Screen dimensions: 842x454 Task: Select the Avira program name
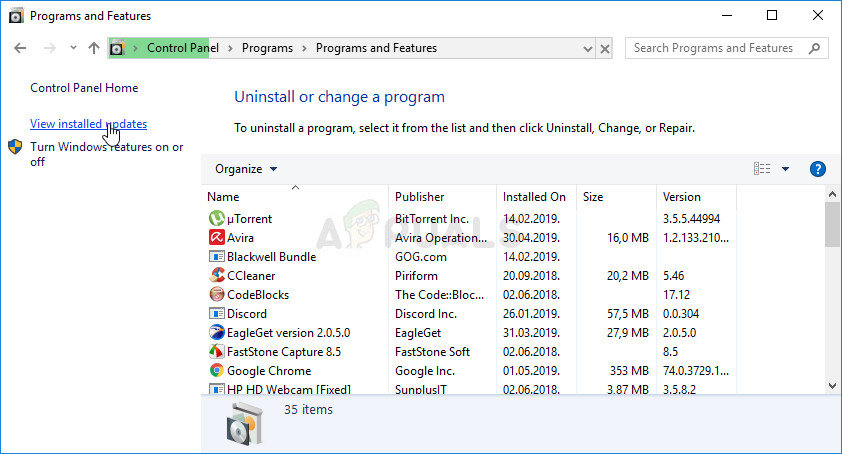[240, 237]
